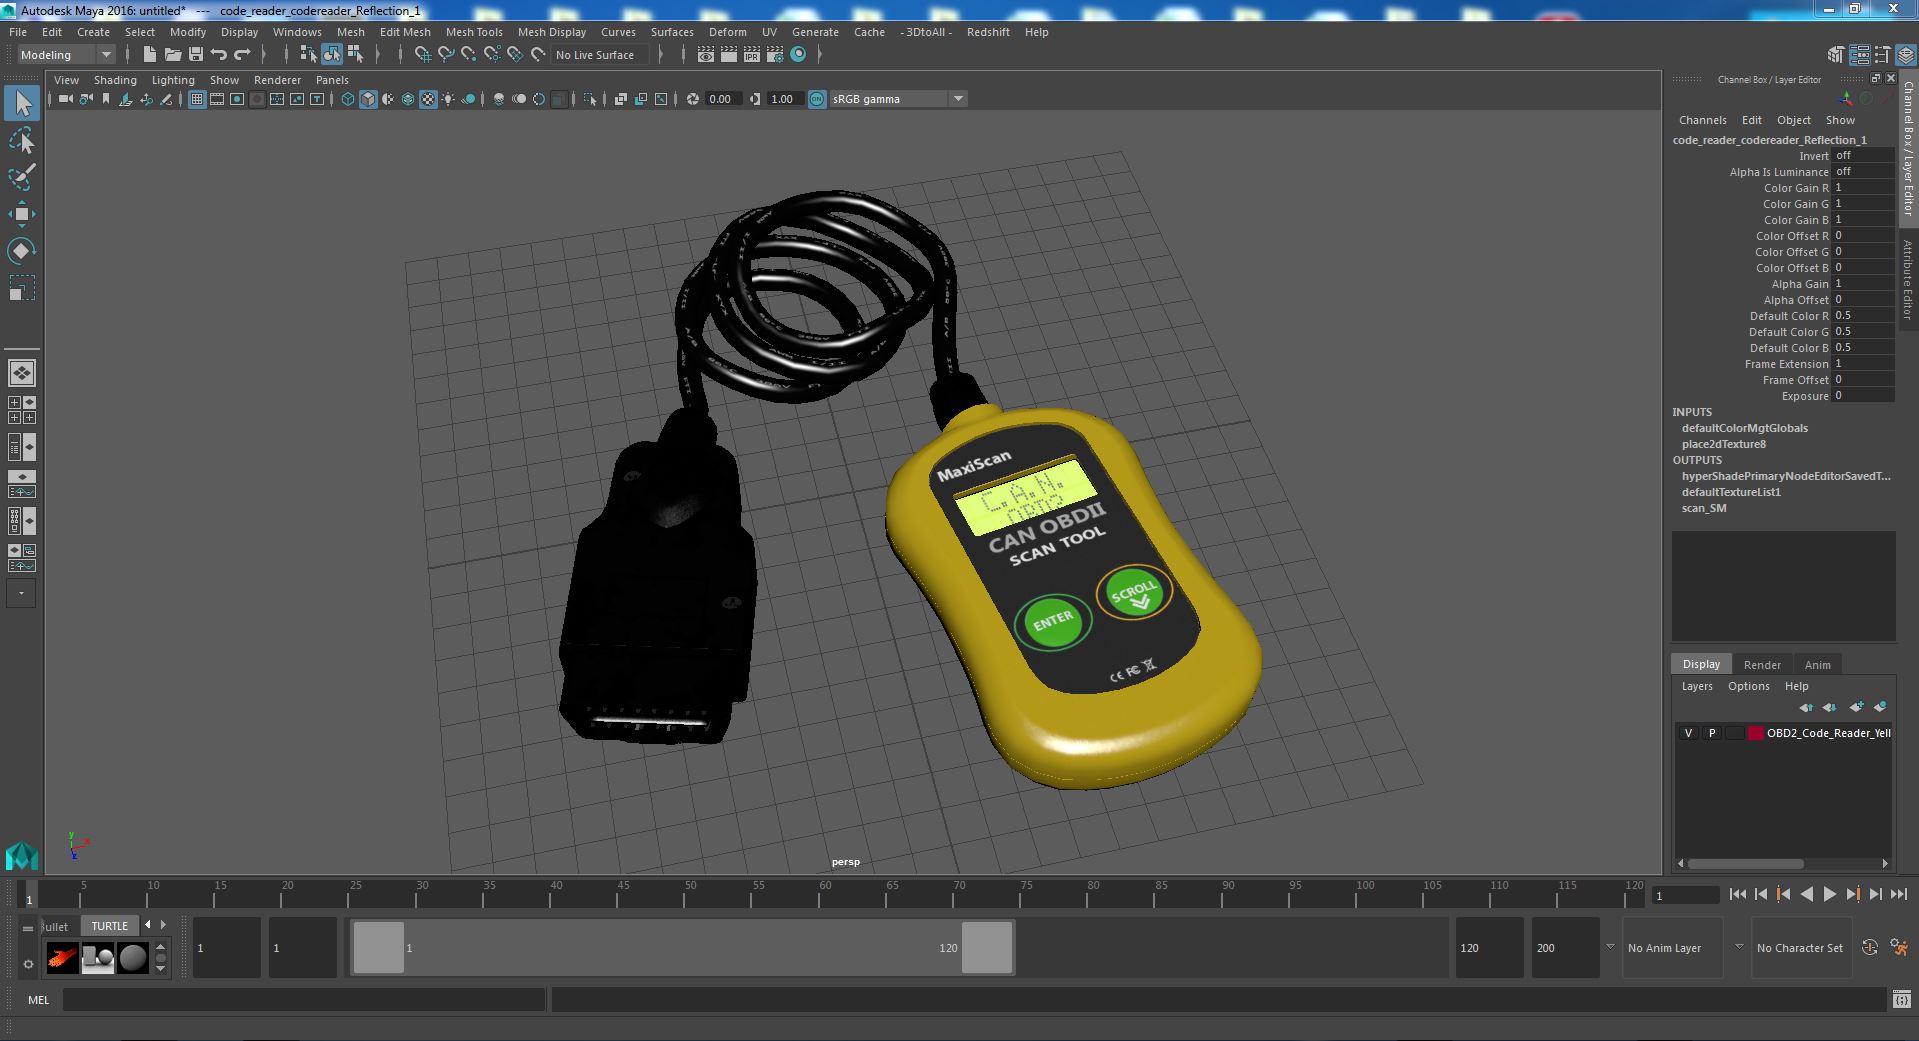Toggle visibility V of OBD2_Code_Reader layer
The height and width of the screenshot is (1041, 1919).
pyautogui.click(x=1688, y=733)
